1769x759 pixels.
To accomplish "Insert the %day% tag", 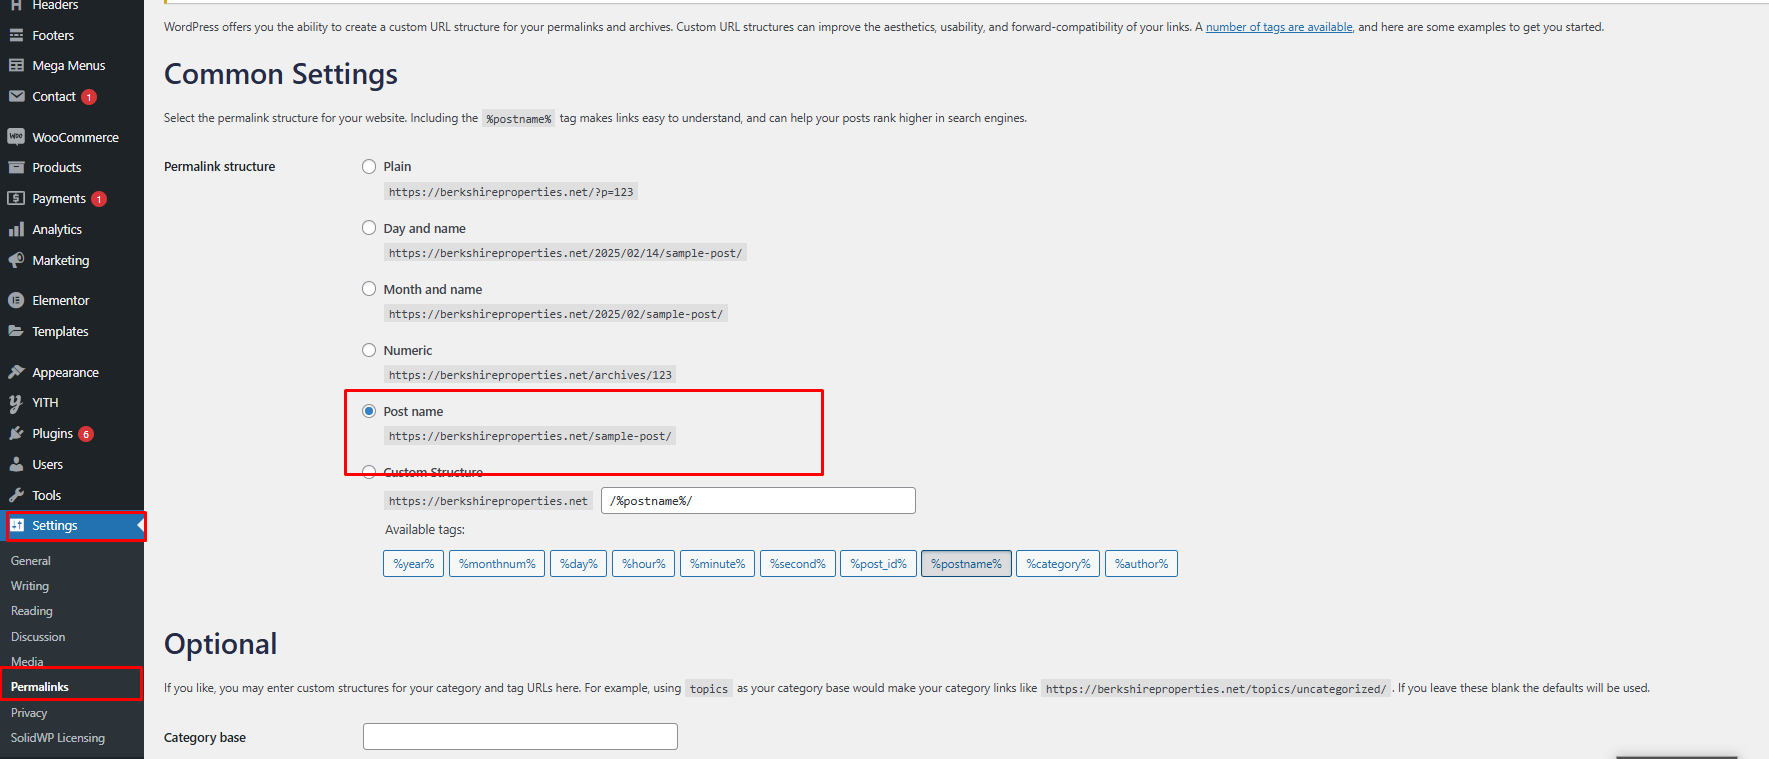I will coord(578,564).
